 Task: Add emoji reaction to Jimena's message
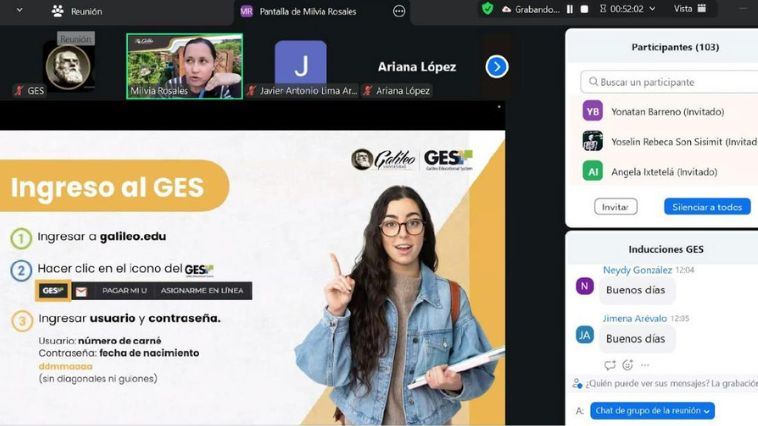[628, 365]
